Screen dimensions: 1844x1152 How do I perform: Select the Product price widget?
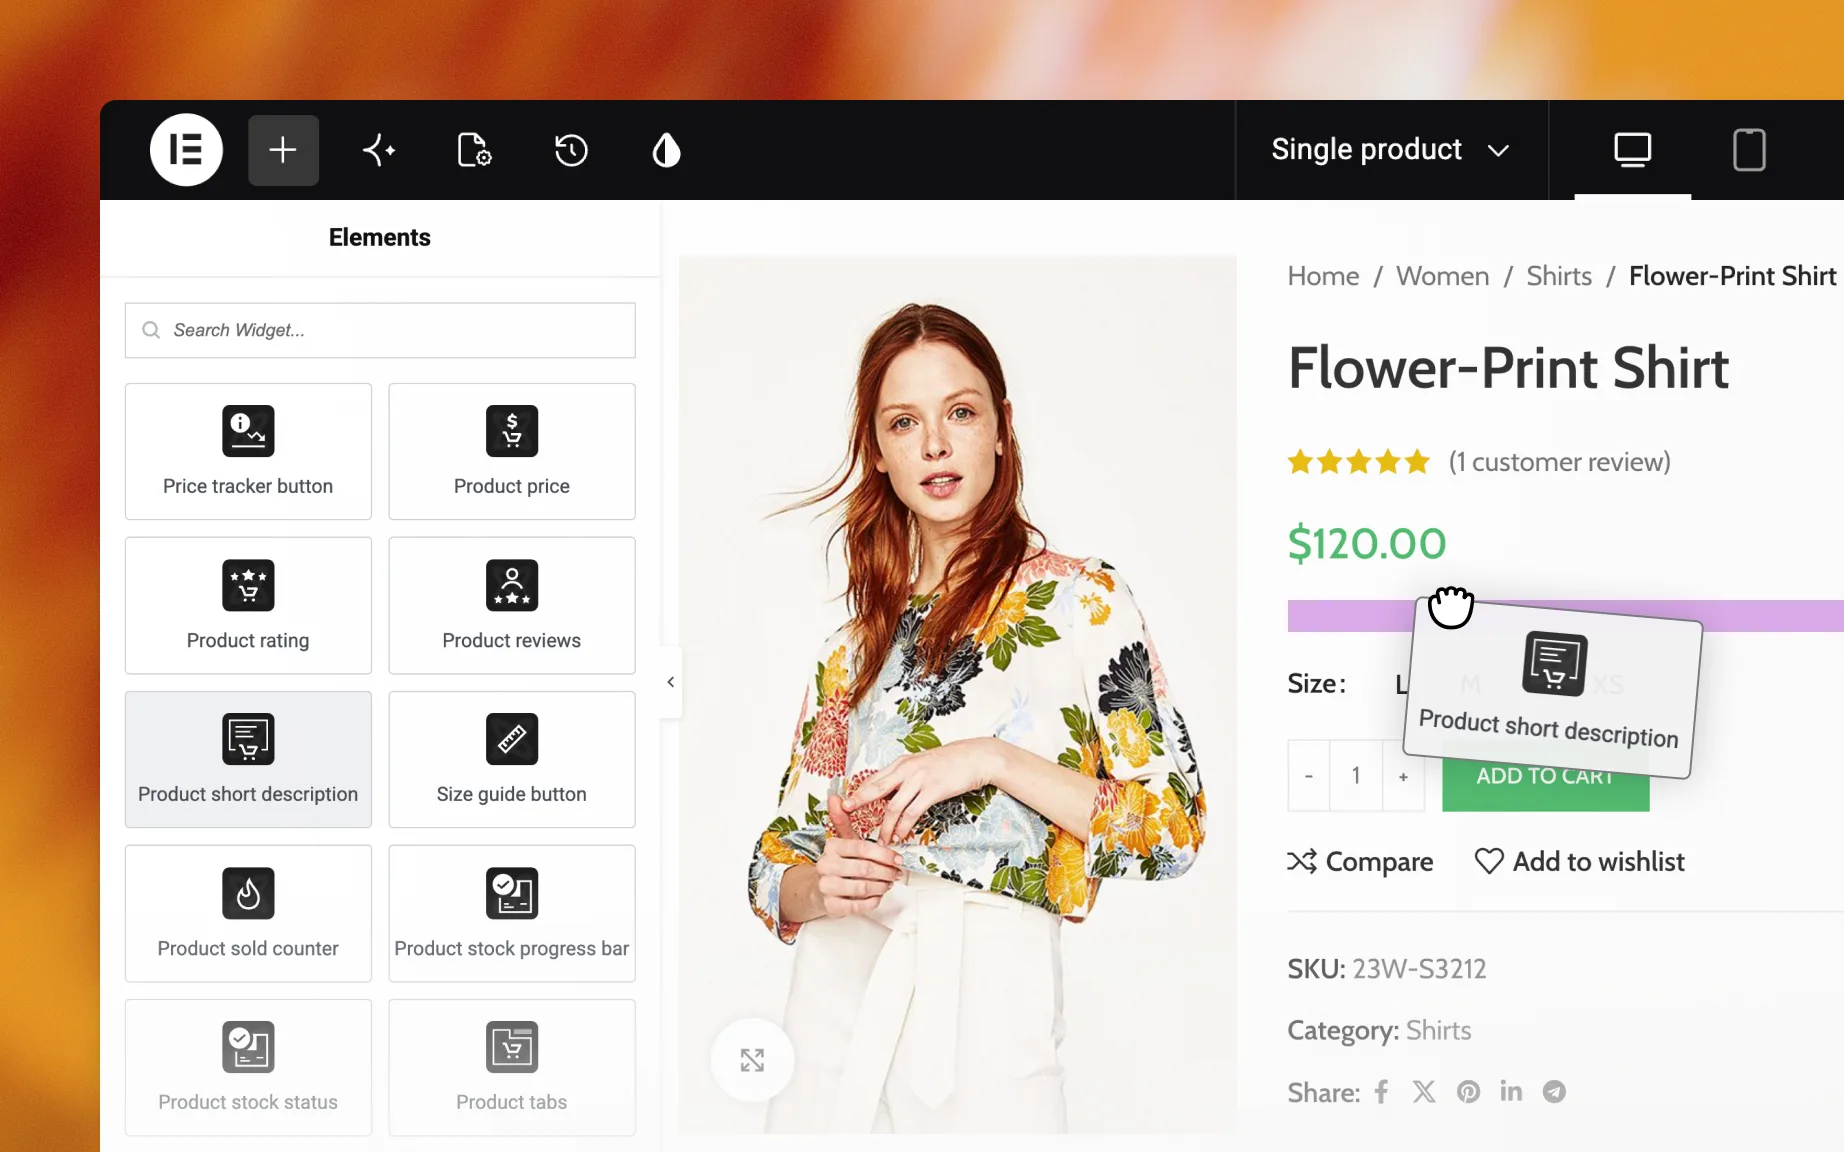pos(512,451)
